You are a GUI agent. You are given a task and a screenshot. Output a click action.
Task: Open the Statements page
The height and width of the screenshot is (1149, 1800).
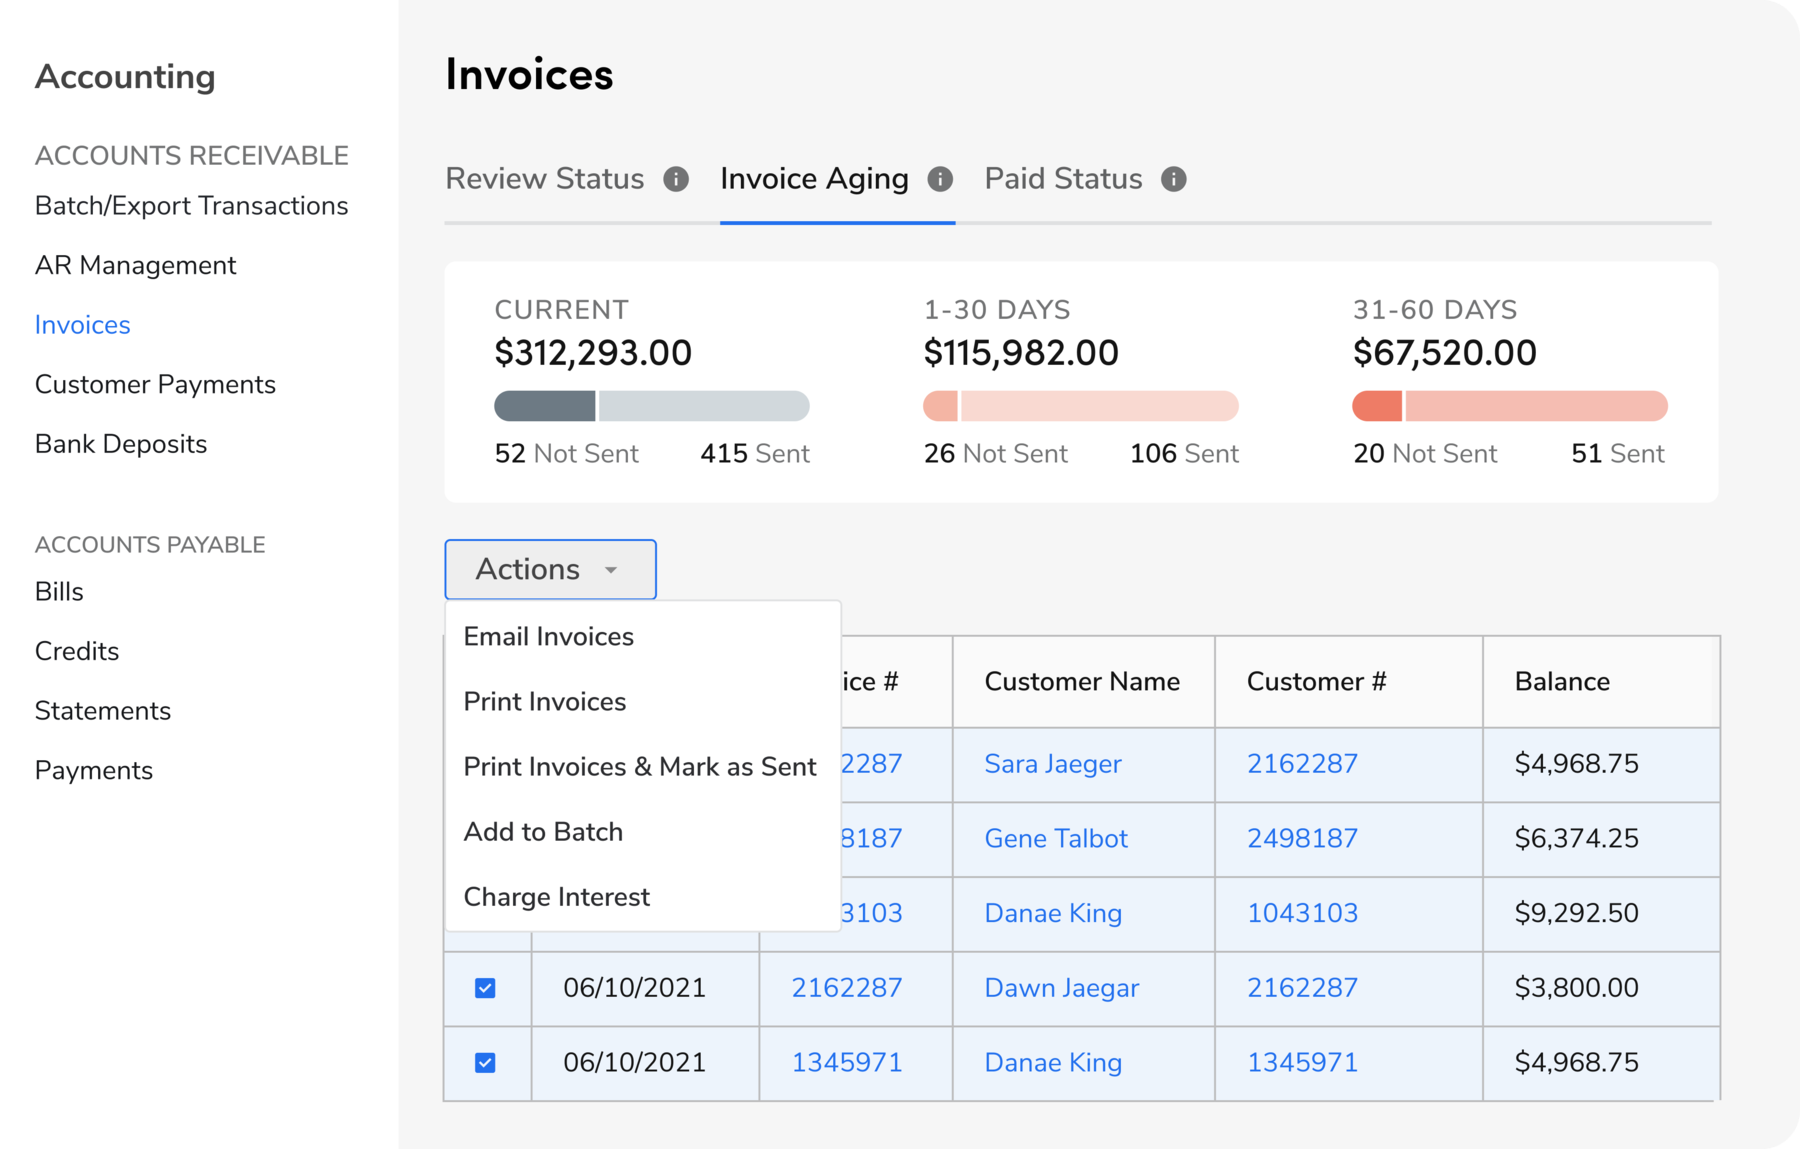click(103, 710)
